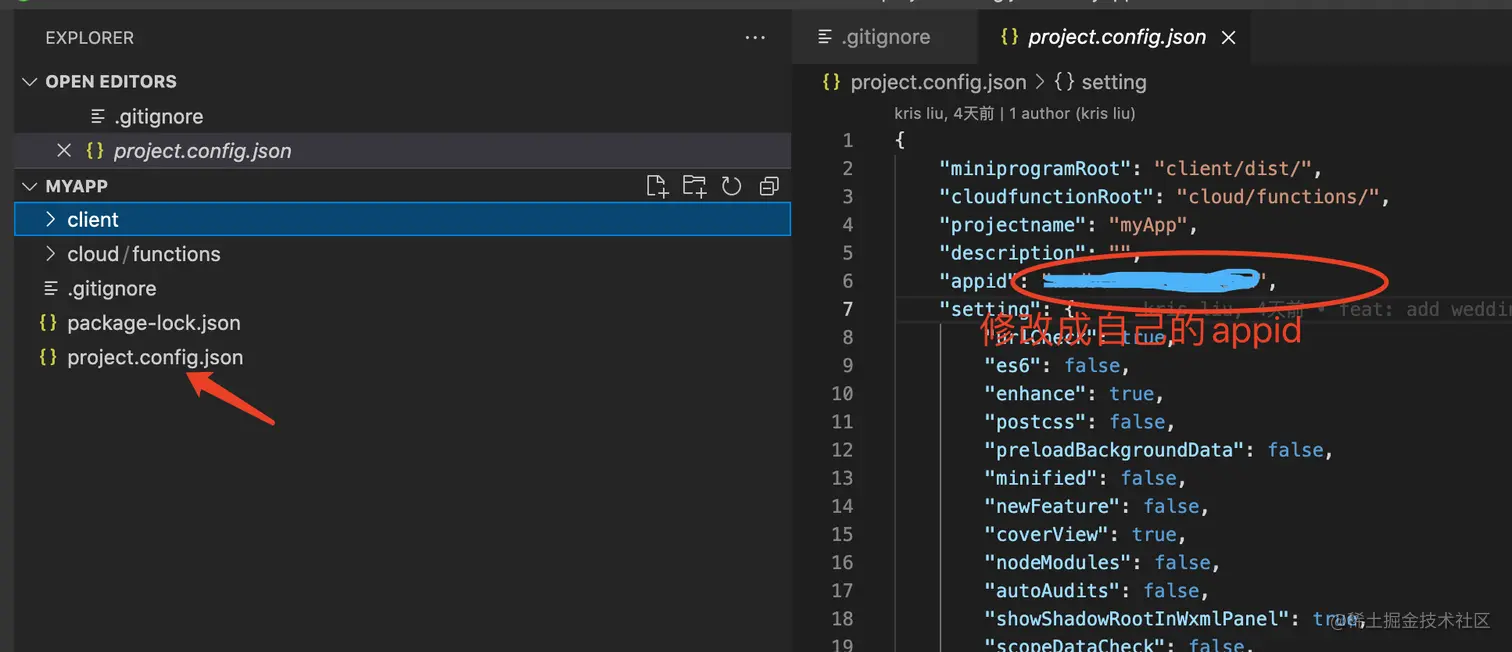
Task: Open .gitignore in the MYAPP tree
Action: point(112,288)
